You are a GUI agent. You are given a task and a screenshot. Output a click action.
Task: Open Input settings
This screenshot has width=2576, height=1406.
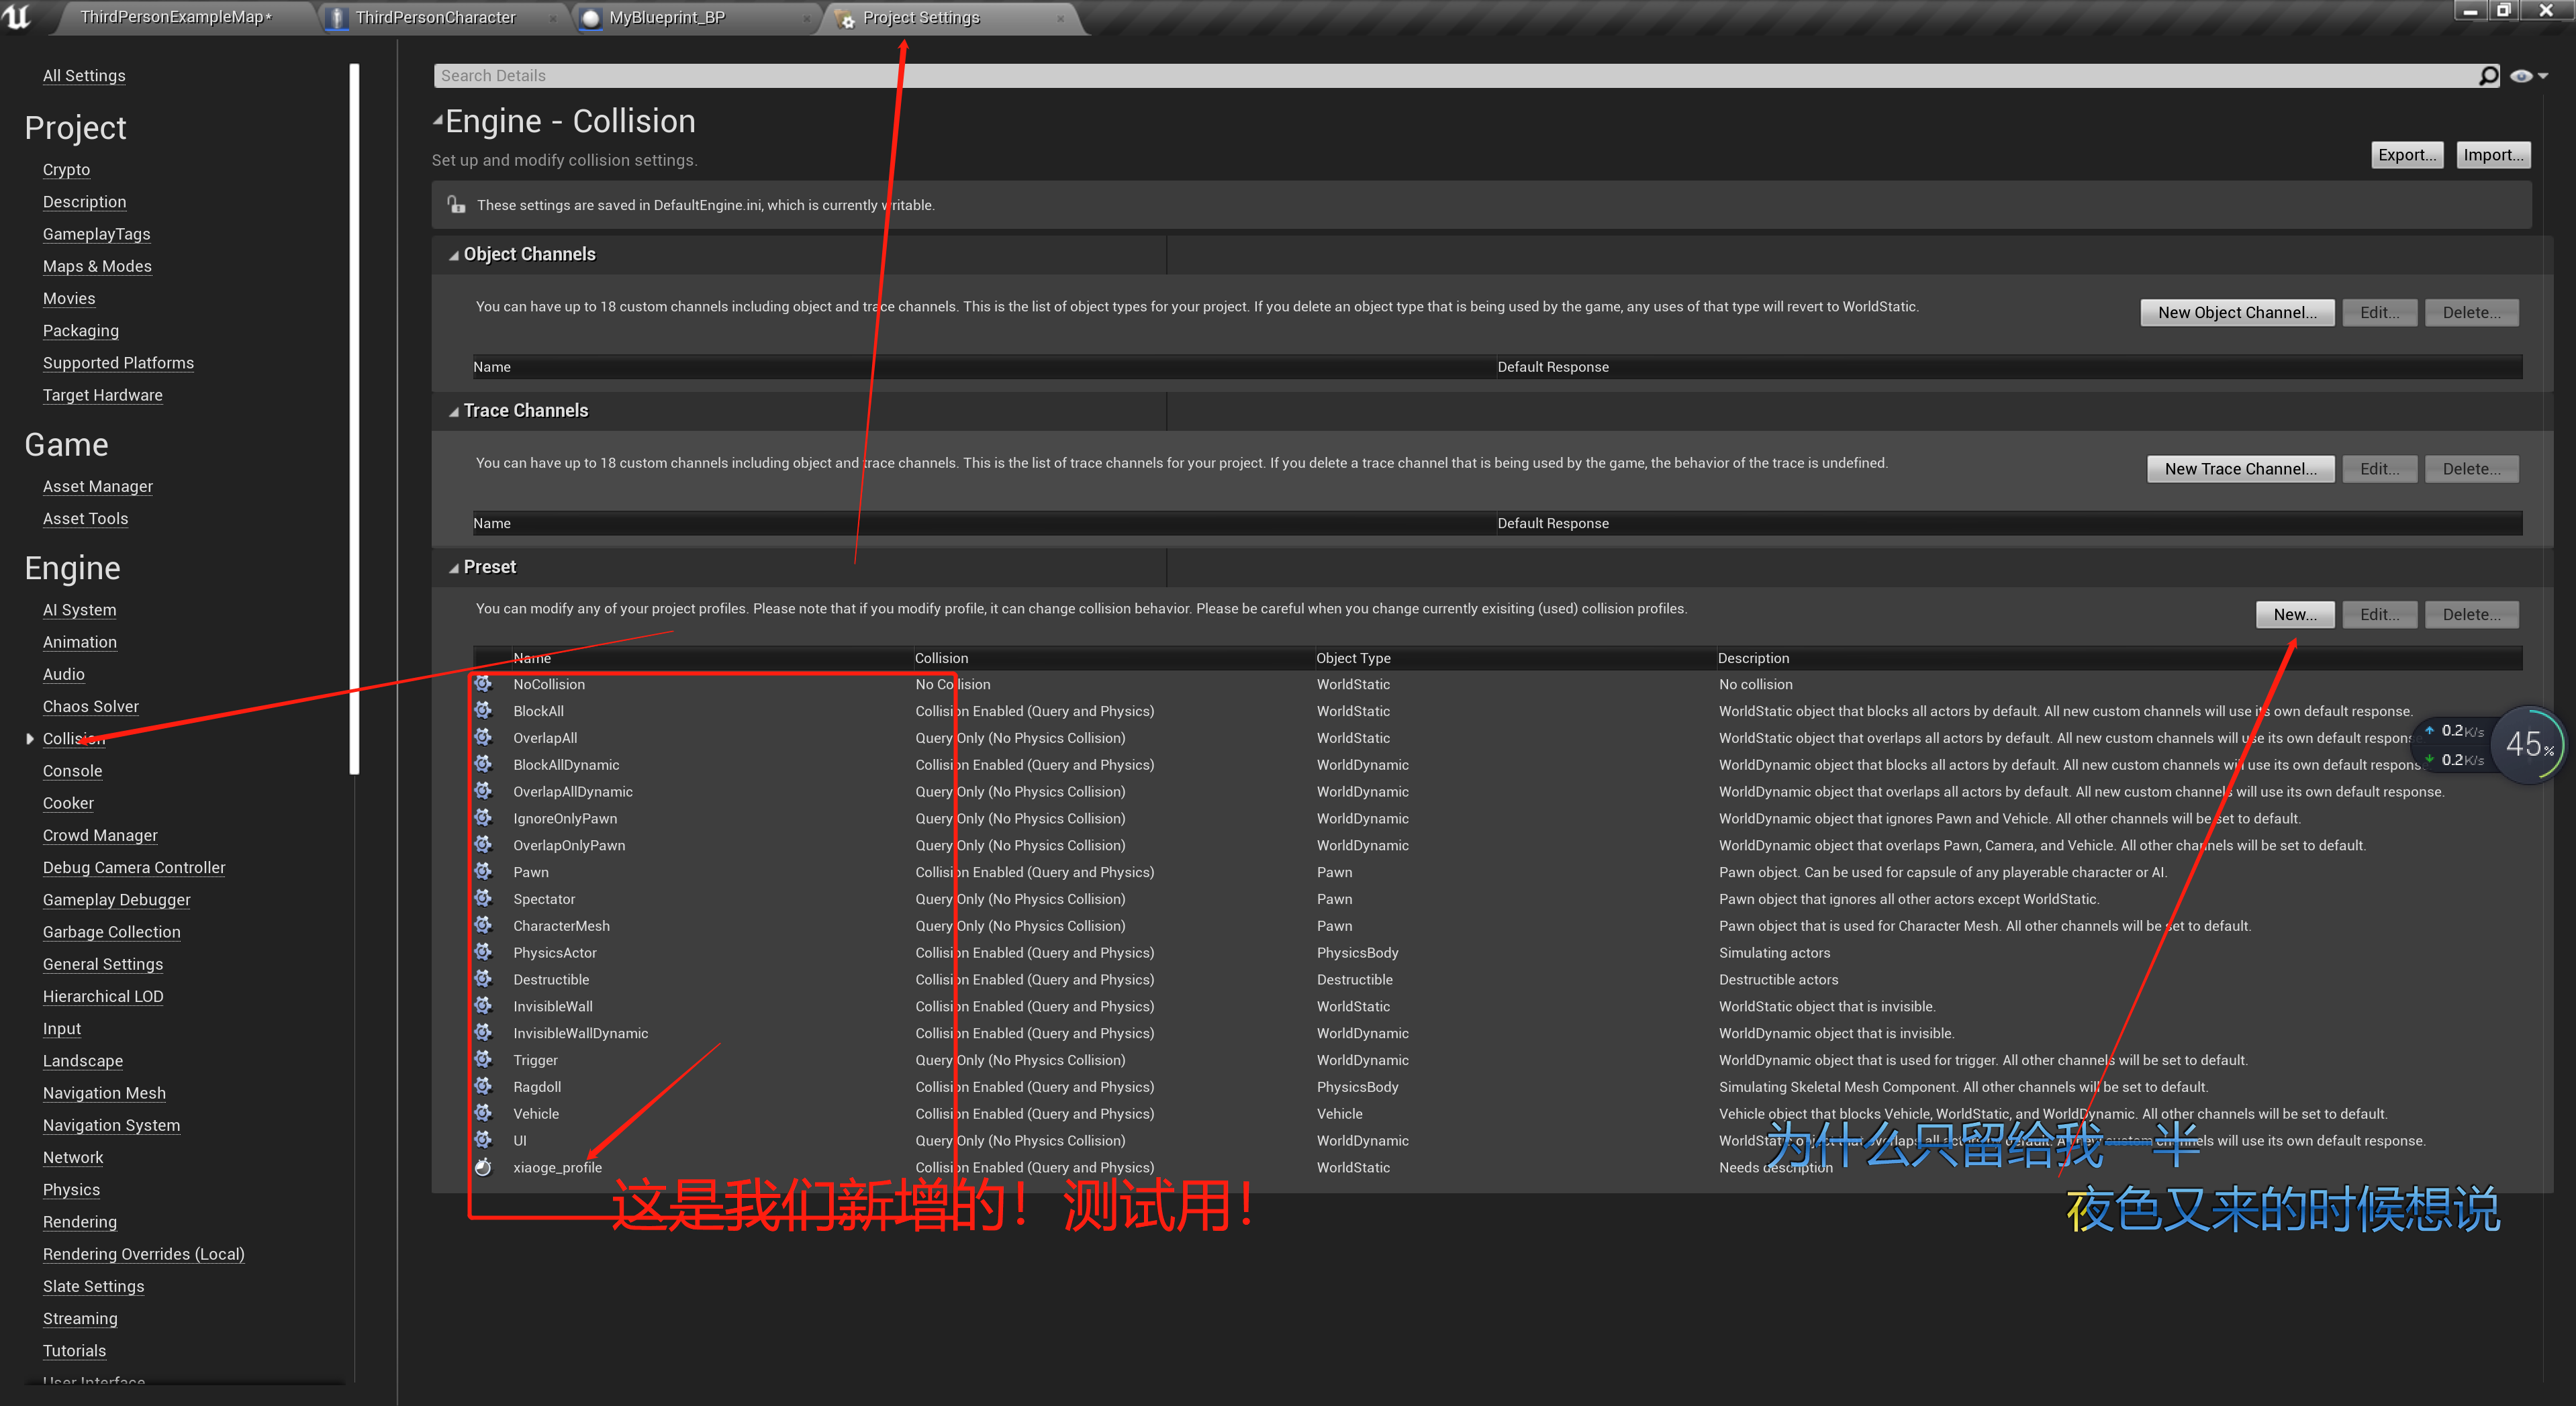pyautogui.click(x=62, y=1029)
